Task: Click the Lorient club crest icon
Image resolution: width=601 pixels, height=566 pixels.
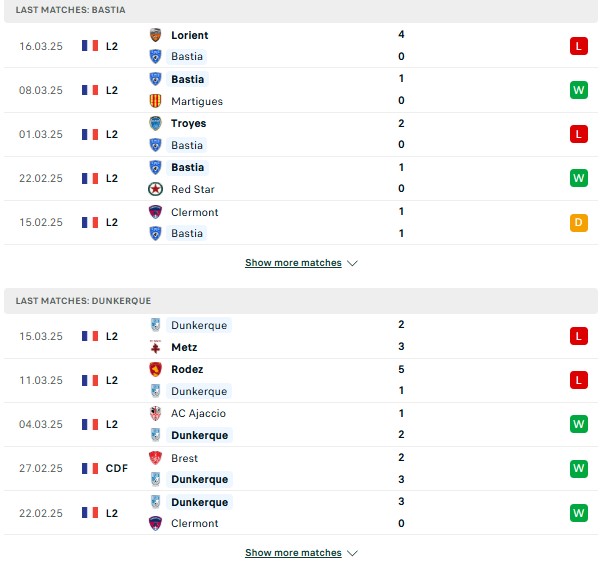Action: pos(155,35)
